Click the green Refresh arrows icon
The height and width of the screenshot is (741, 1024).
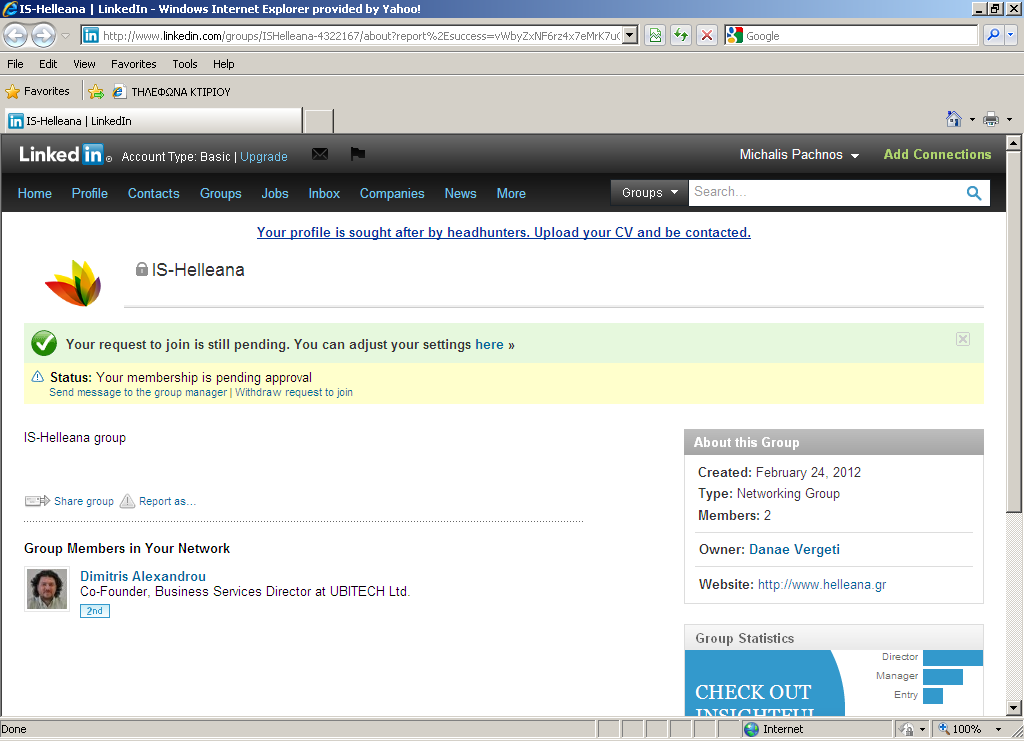pos(681,35)
